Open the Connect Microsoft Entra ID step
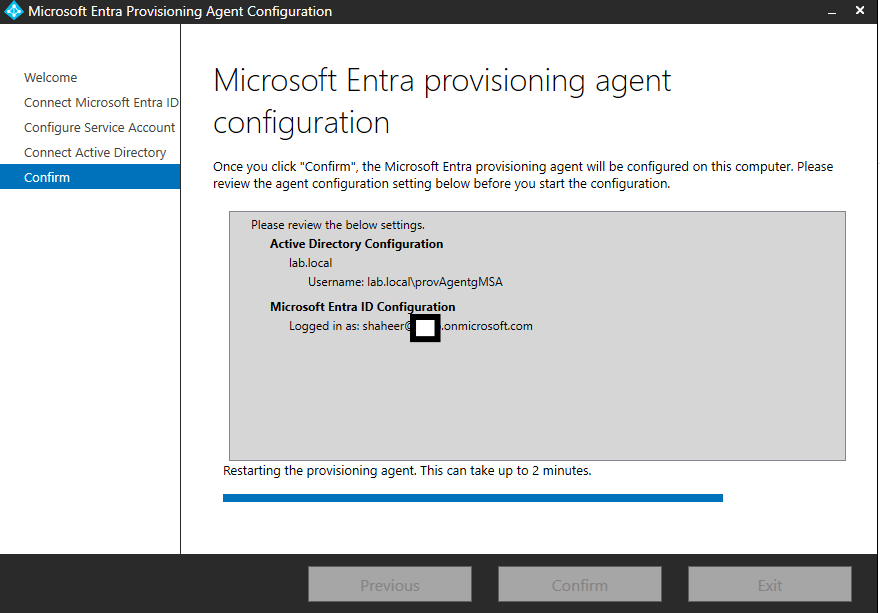This screenshot has height=613, width=880. [101, 103]
